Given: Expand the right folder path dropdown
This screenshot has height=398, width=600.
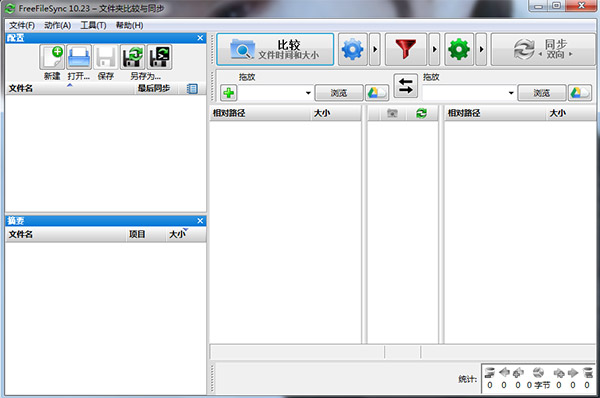Looking at the screenshot, I should [x=511, y=93].
